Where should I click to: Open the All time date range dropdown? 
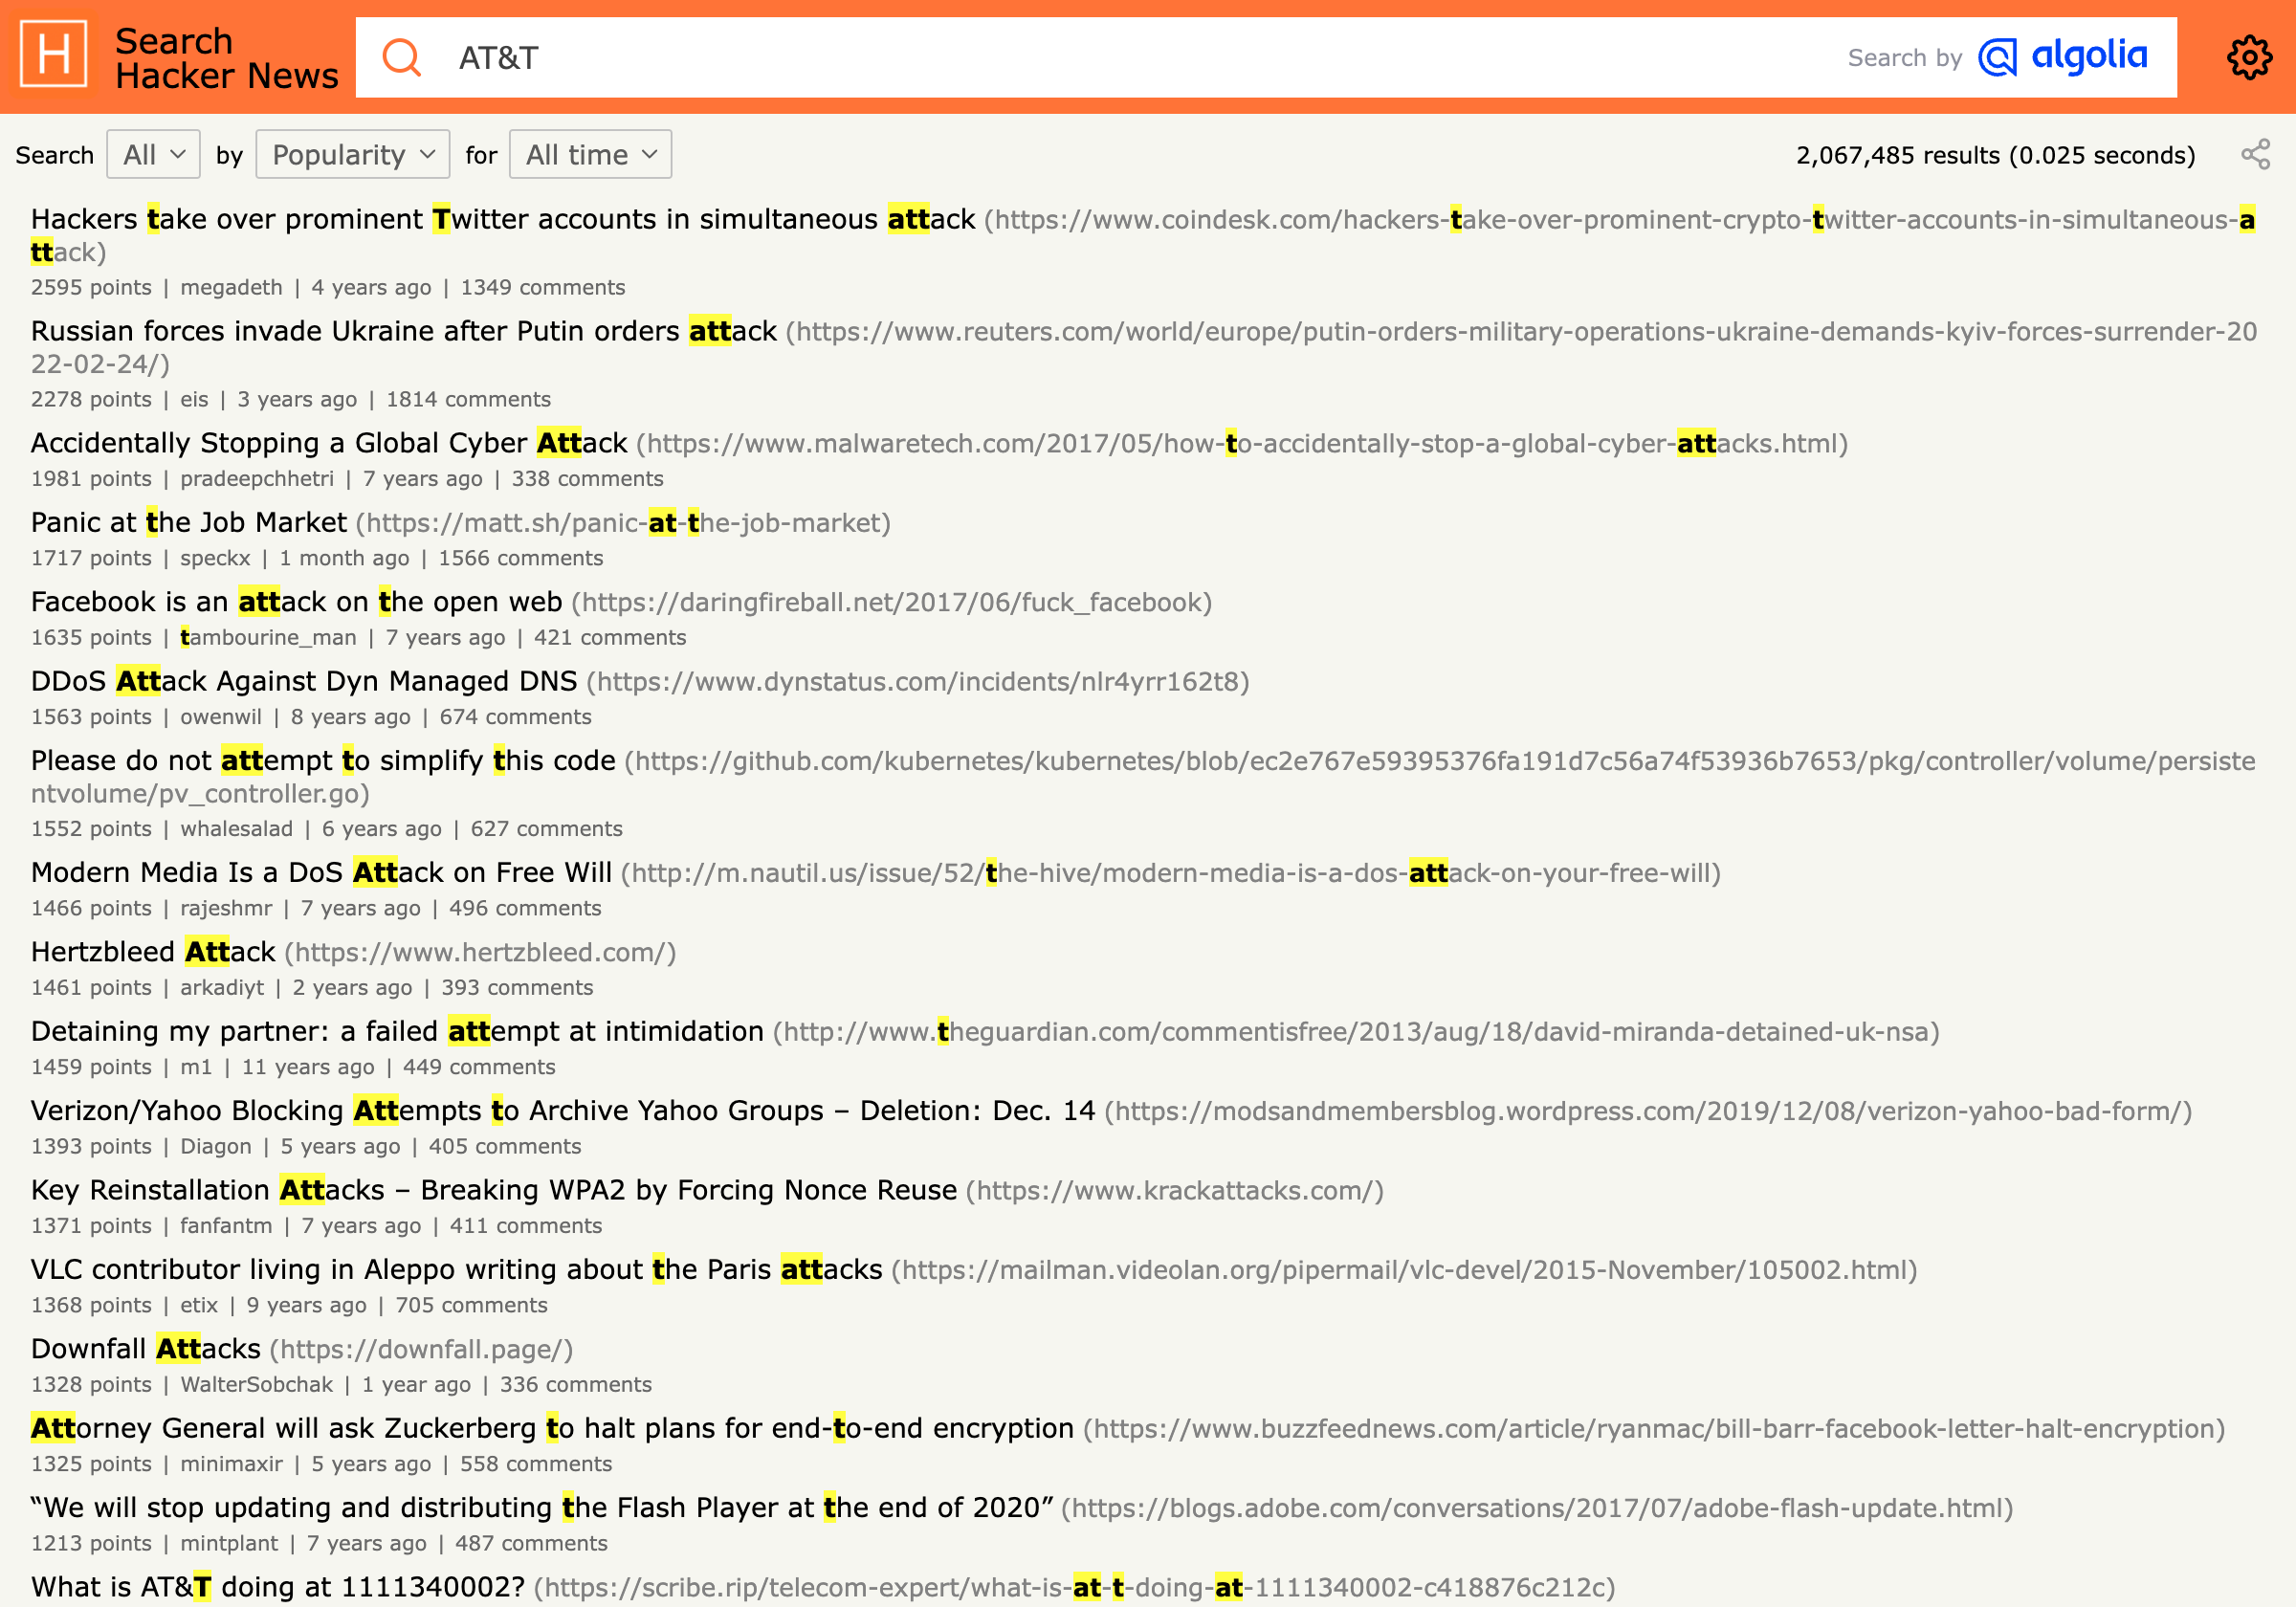[x=590, y=154]
